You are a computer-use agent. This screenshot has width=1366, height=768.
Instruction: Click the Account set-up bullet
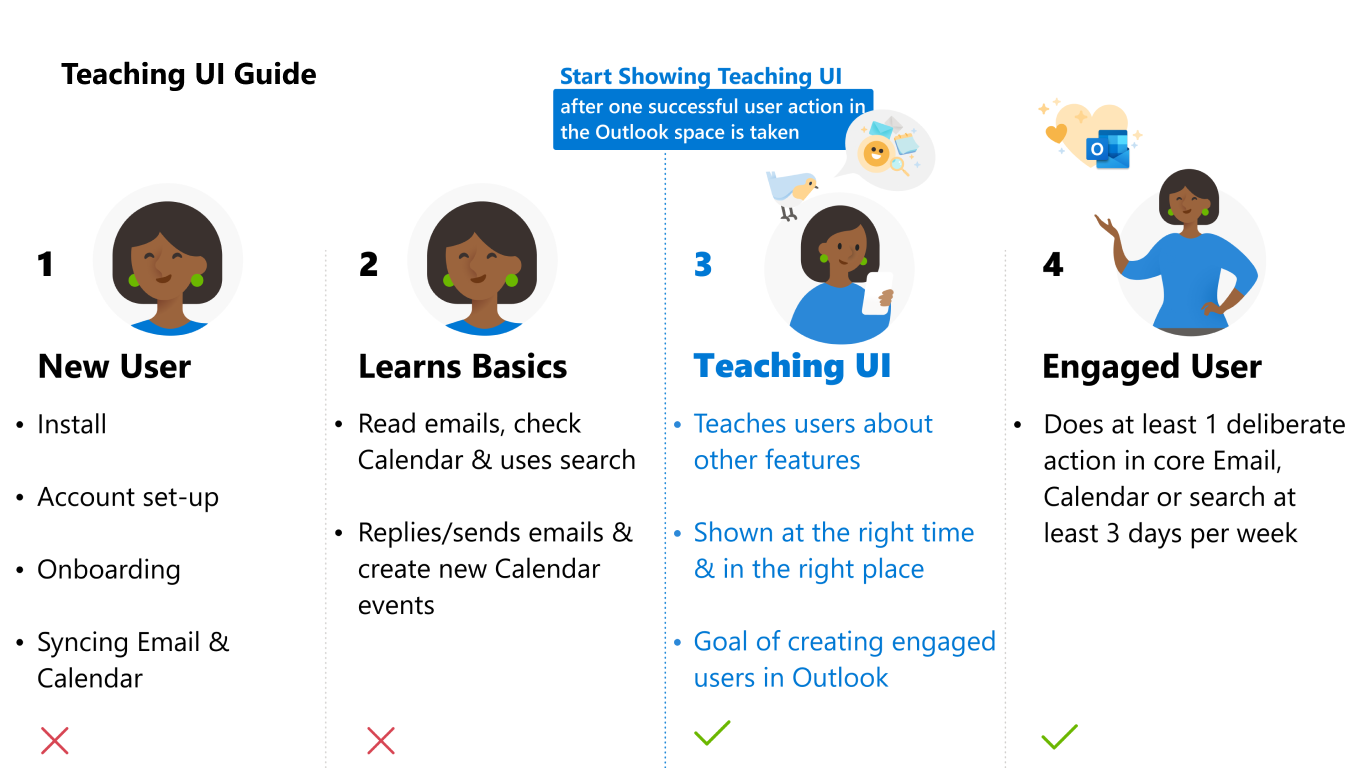coord(128,497)
